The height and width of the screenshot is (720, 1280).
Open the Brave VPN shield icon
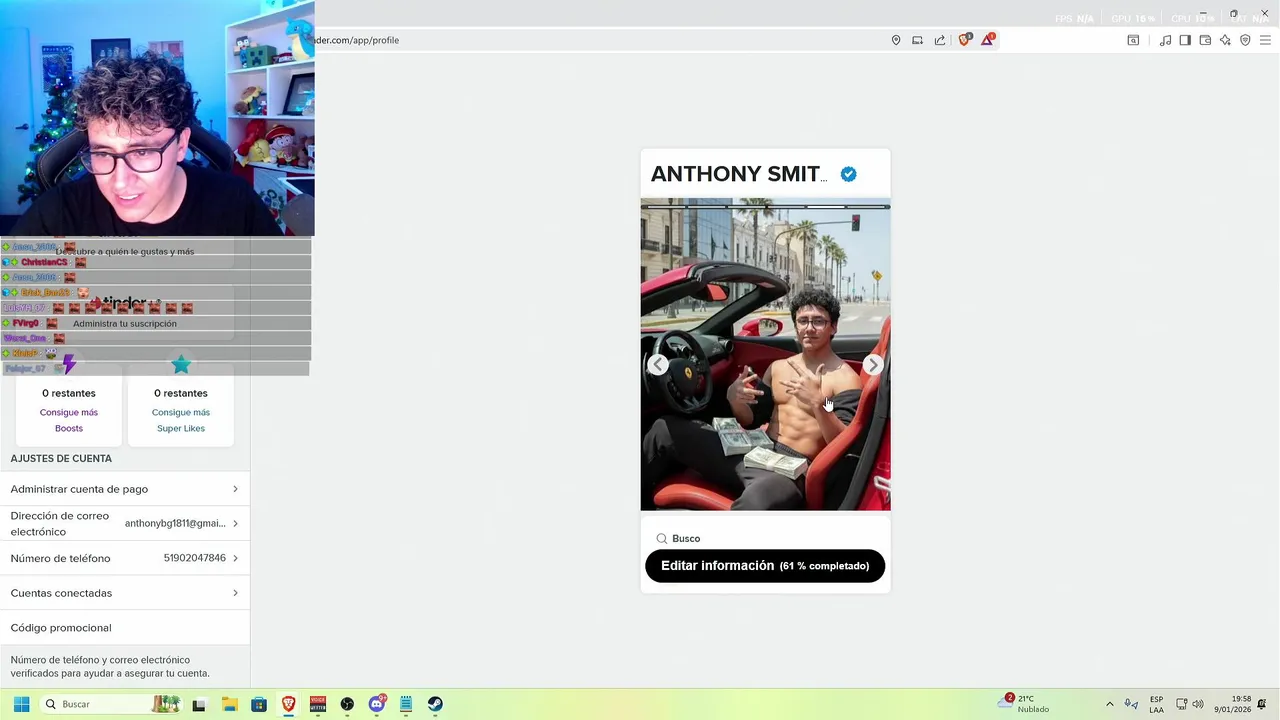pos(1245,40)
